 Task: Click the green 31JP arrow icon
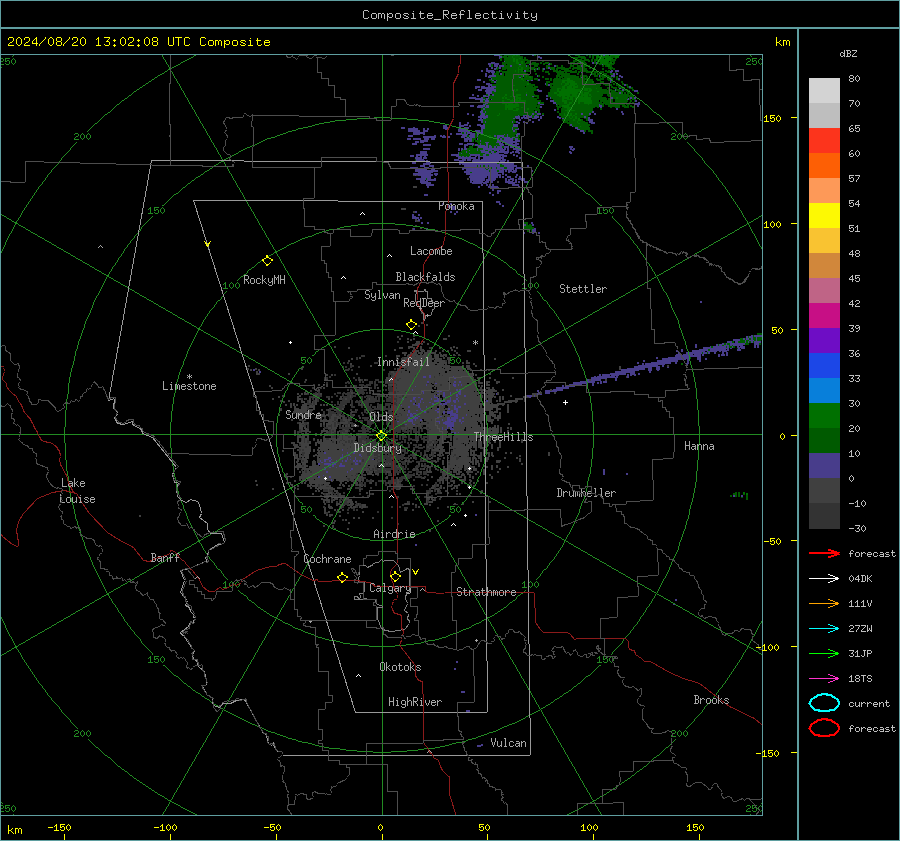(x=824, y=653)
